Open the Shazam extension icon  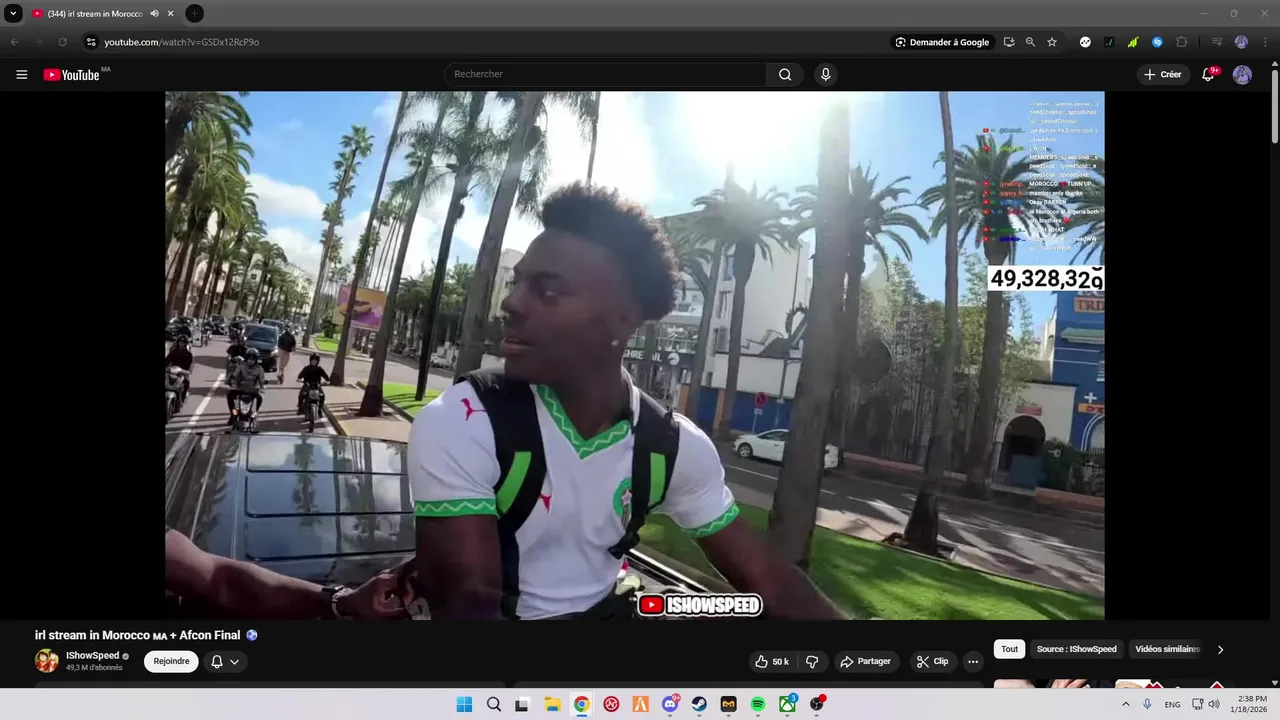click(x=1157, y=42)
